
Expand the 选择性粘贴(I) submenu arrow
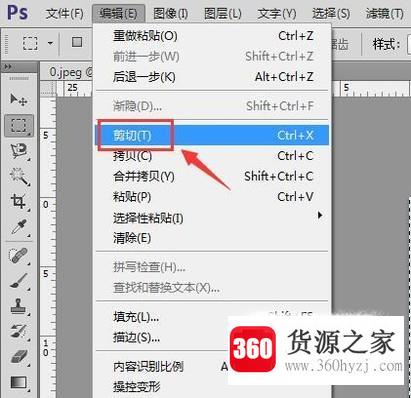[x=320, y=215]
